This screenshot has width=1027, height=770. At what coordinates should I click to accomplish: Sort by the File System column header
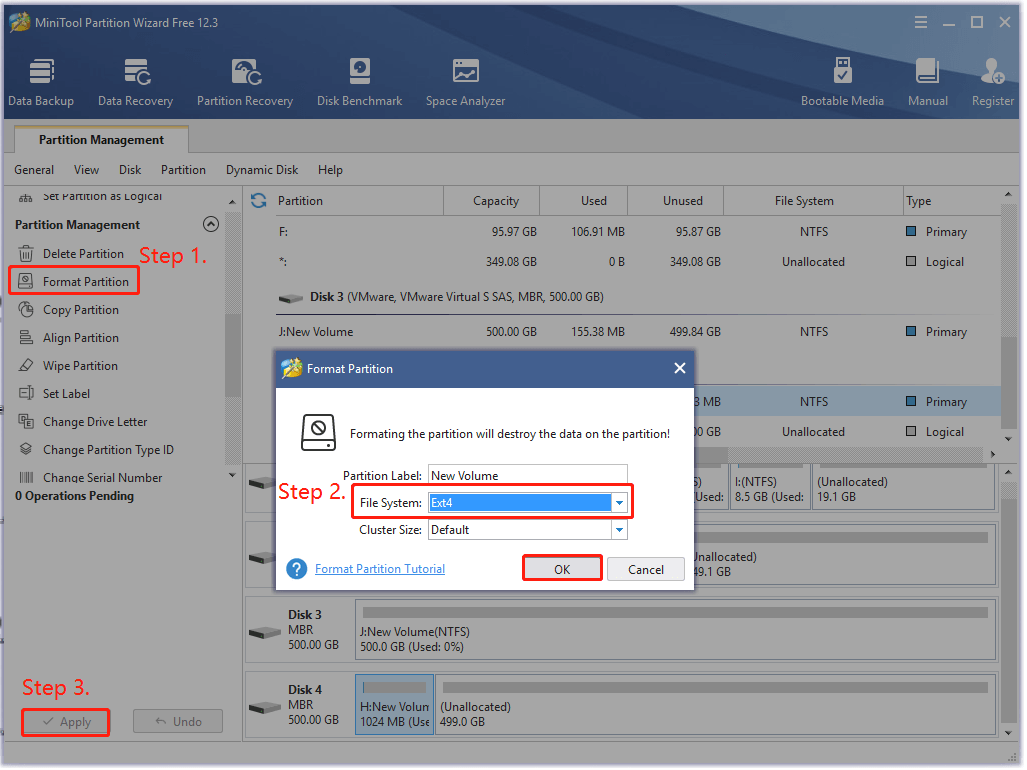(813, 201)
